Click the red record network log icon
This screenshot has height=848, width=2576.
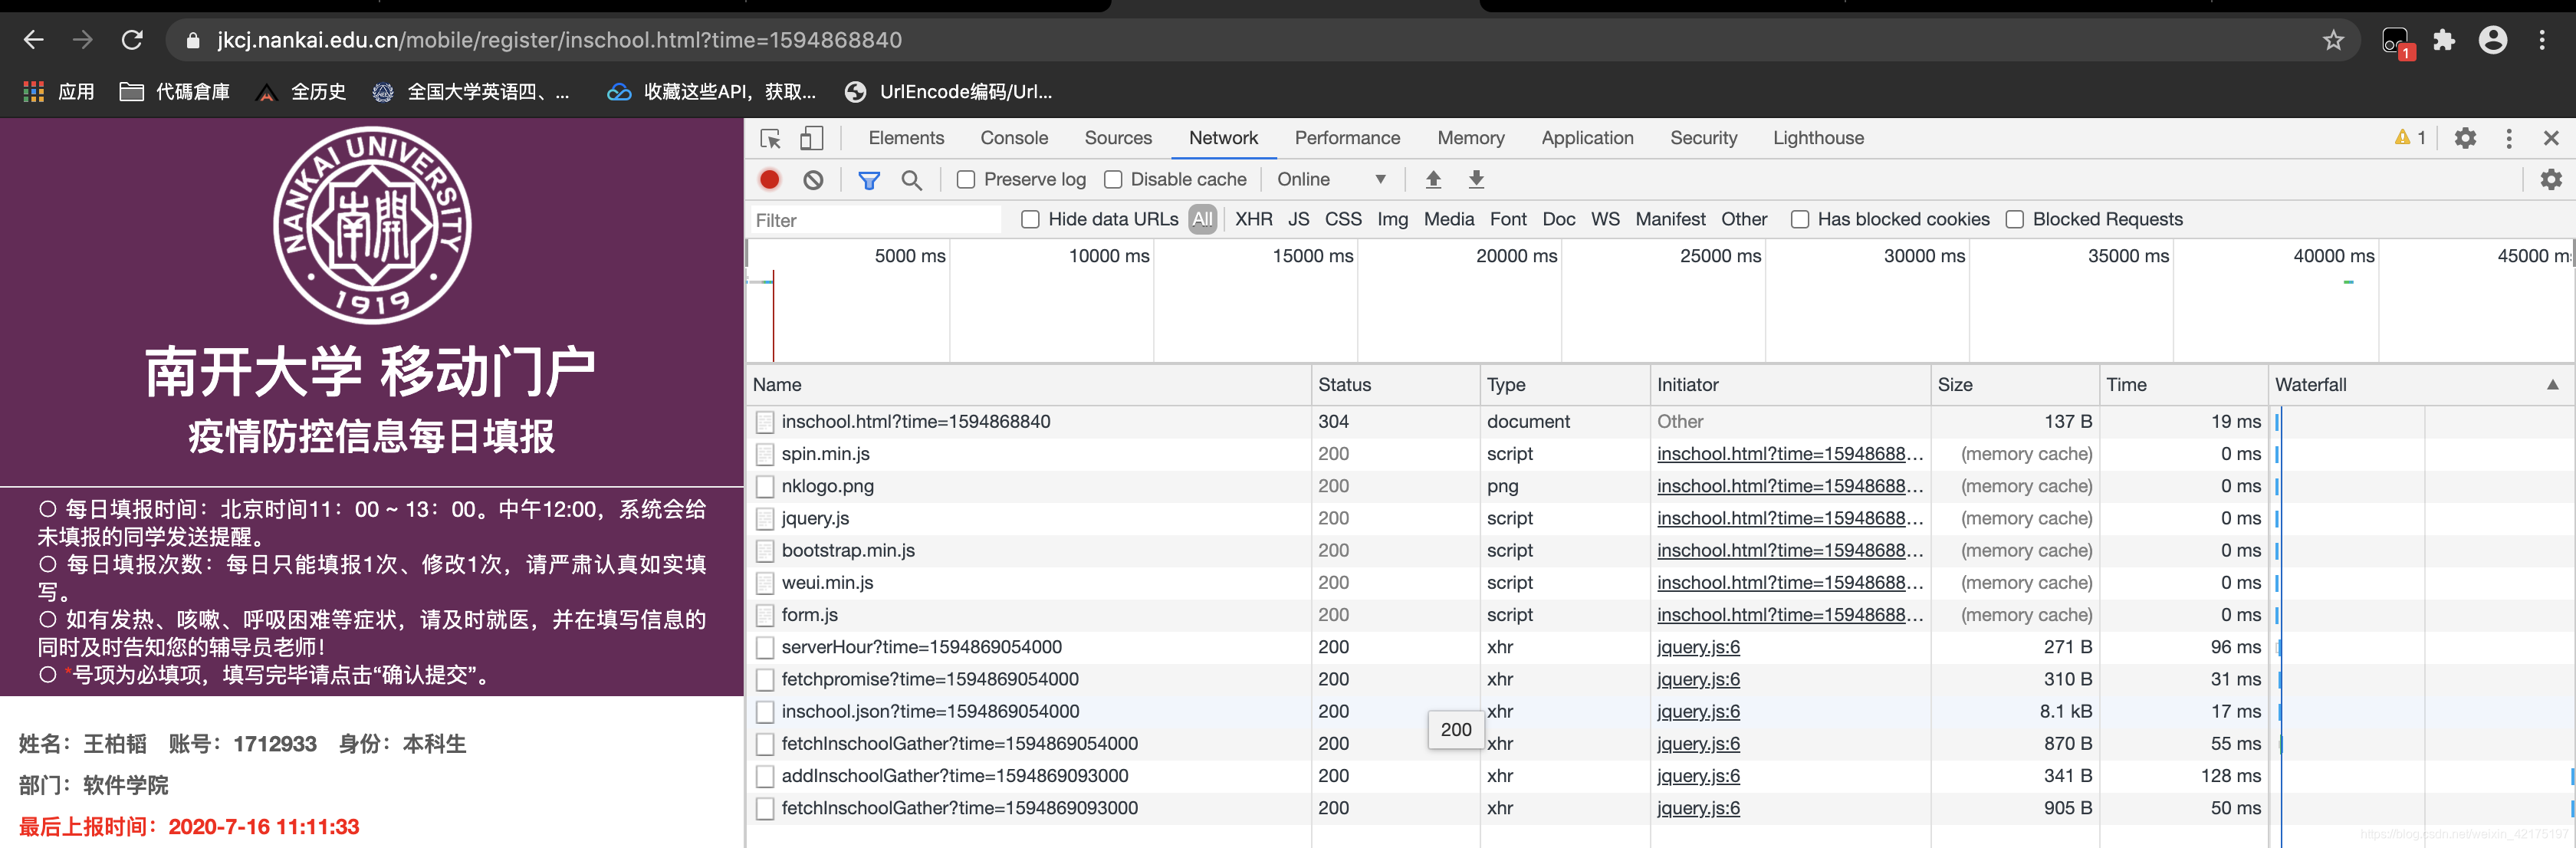pyautogui.click(x=769, y=179)
